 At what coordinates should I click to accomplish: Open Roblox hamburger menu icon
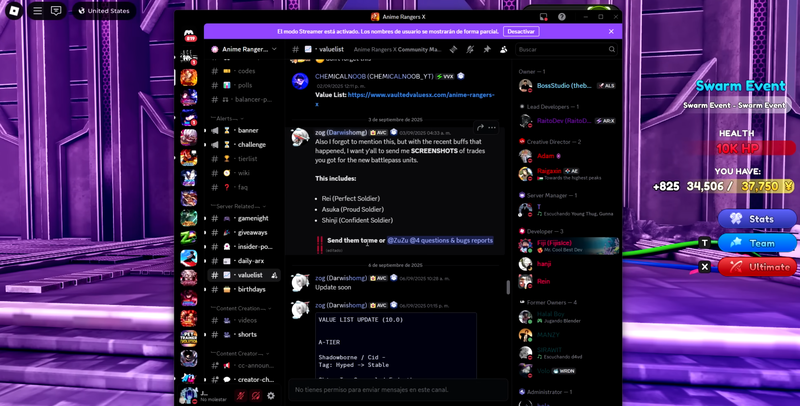pos(38,11)
